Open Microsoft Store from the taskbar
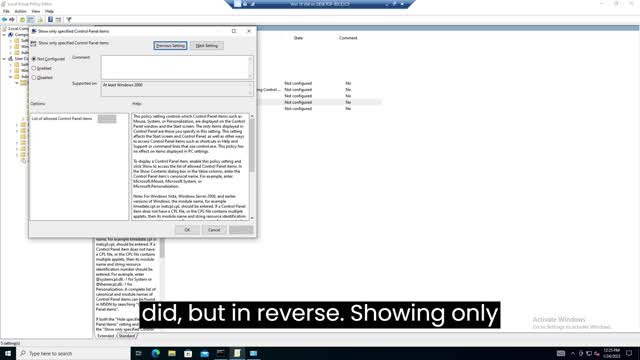 pos(188,353)
